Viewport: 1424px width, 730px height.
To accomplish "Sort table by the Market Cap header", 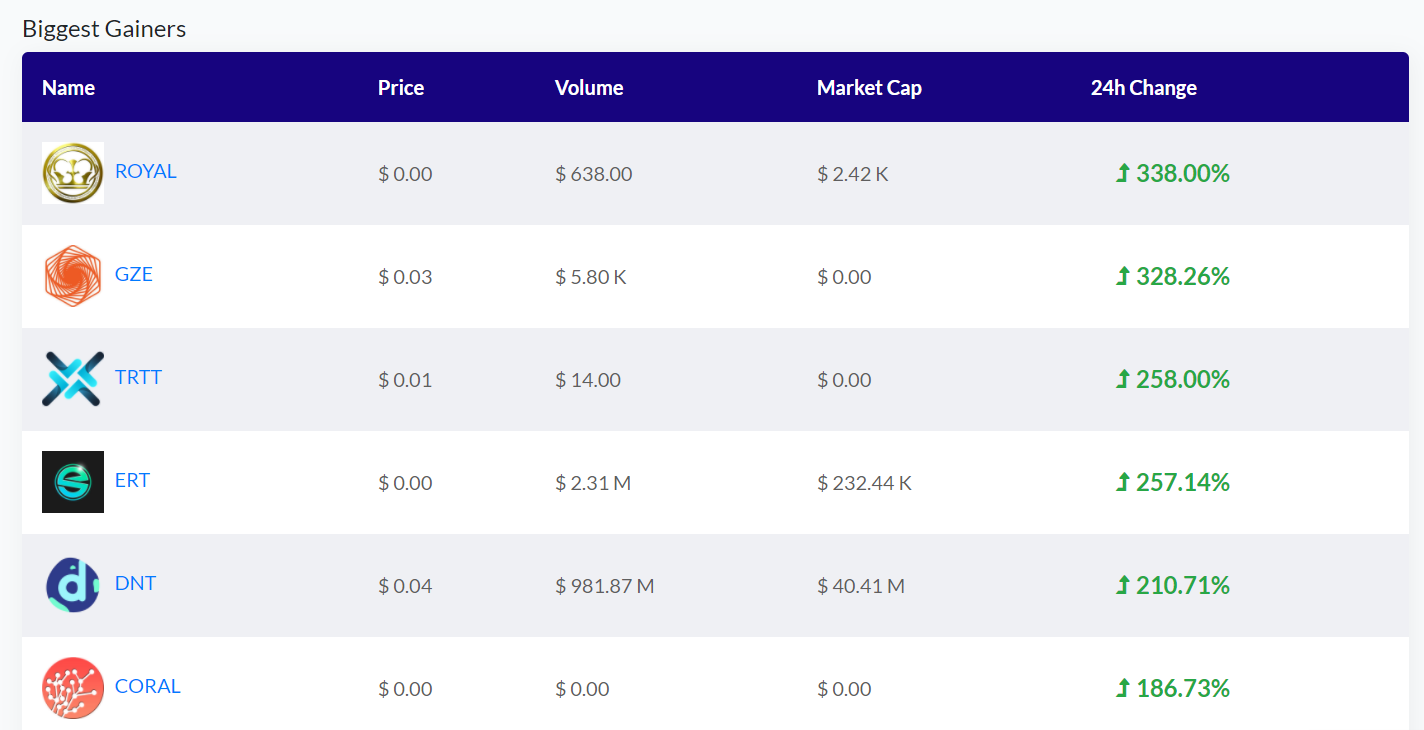I will 869,88.
